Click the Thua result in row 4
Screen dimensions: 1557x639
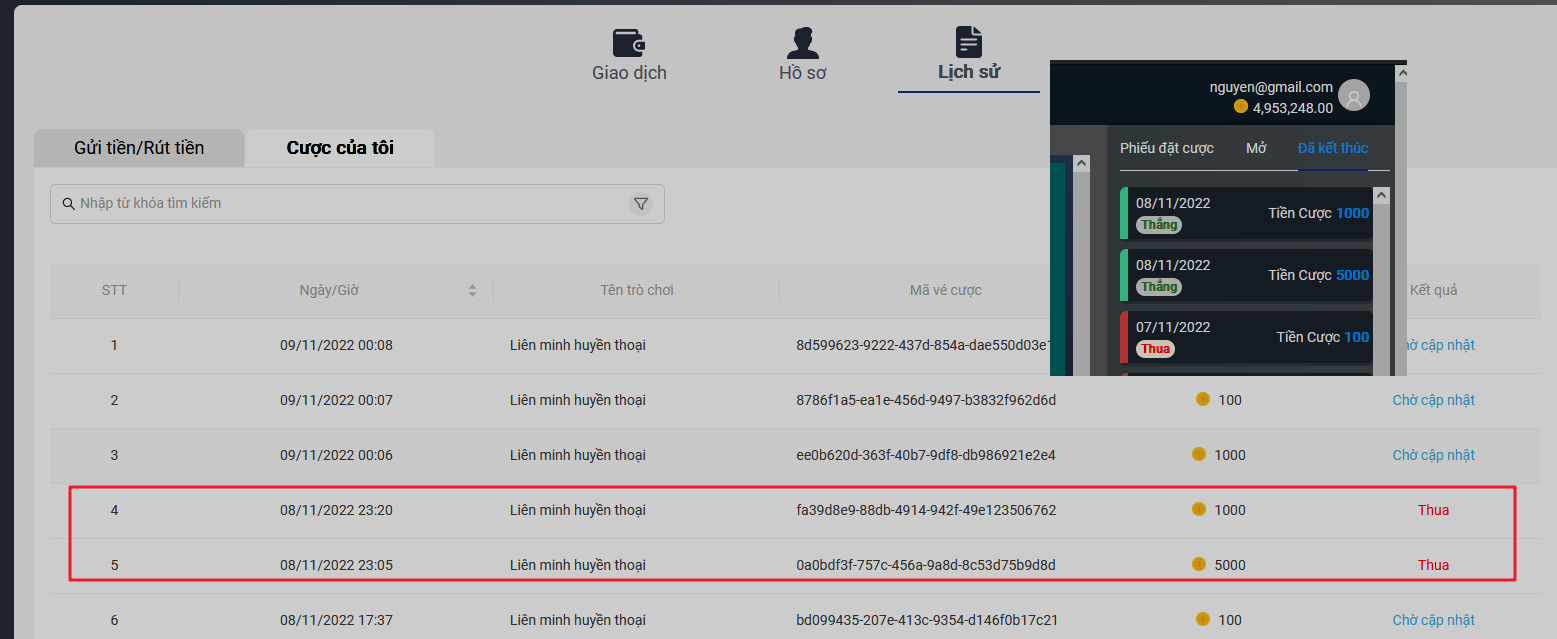click(x=1433, y=510)
